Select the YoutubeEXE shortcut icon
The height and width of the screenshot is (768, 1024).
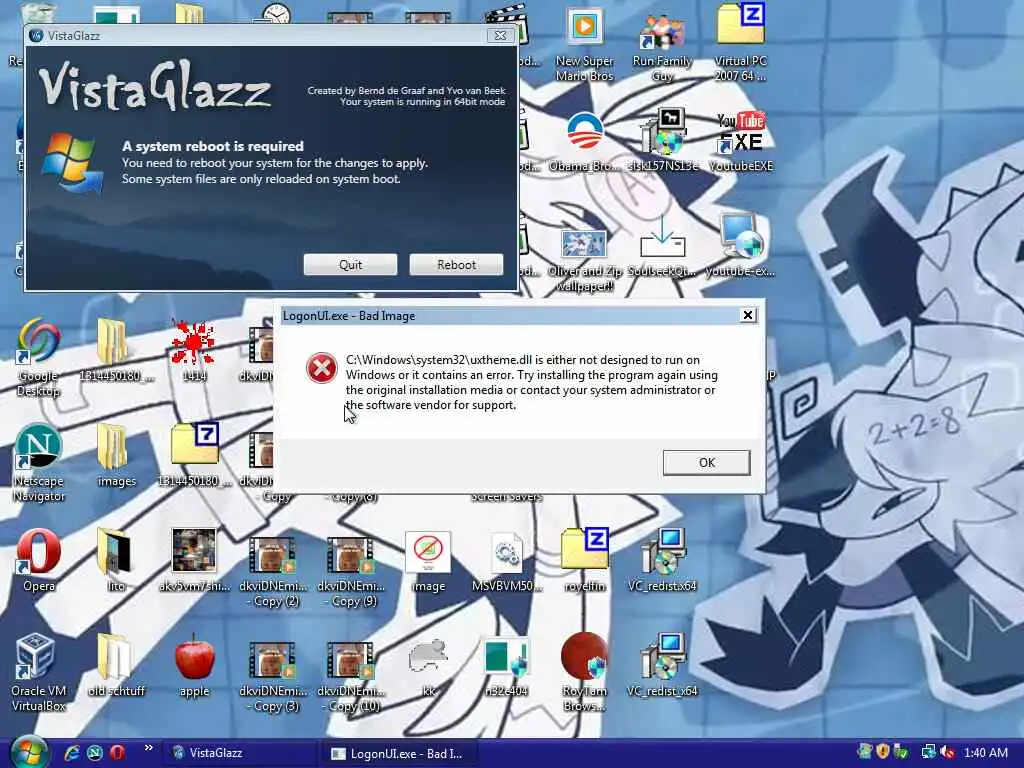pos(741,141)
